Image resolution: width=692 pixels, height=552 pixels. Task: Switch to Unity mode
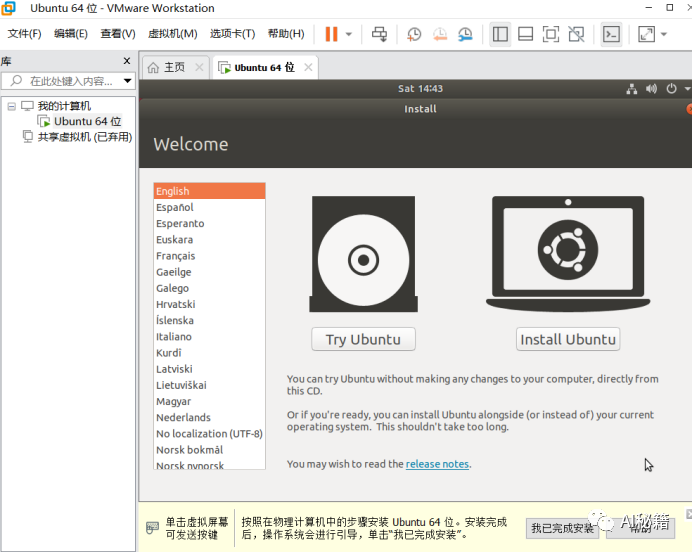pos(576,34)
